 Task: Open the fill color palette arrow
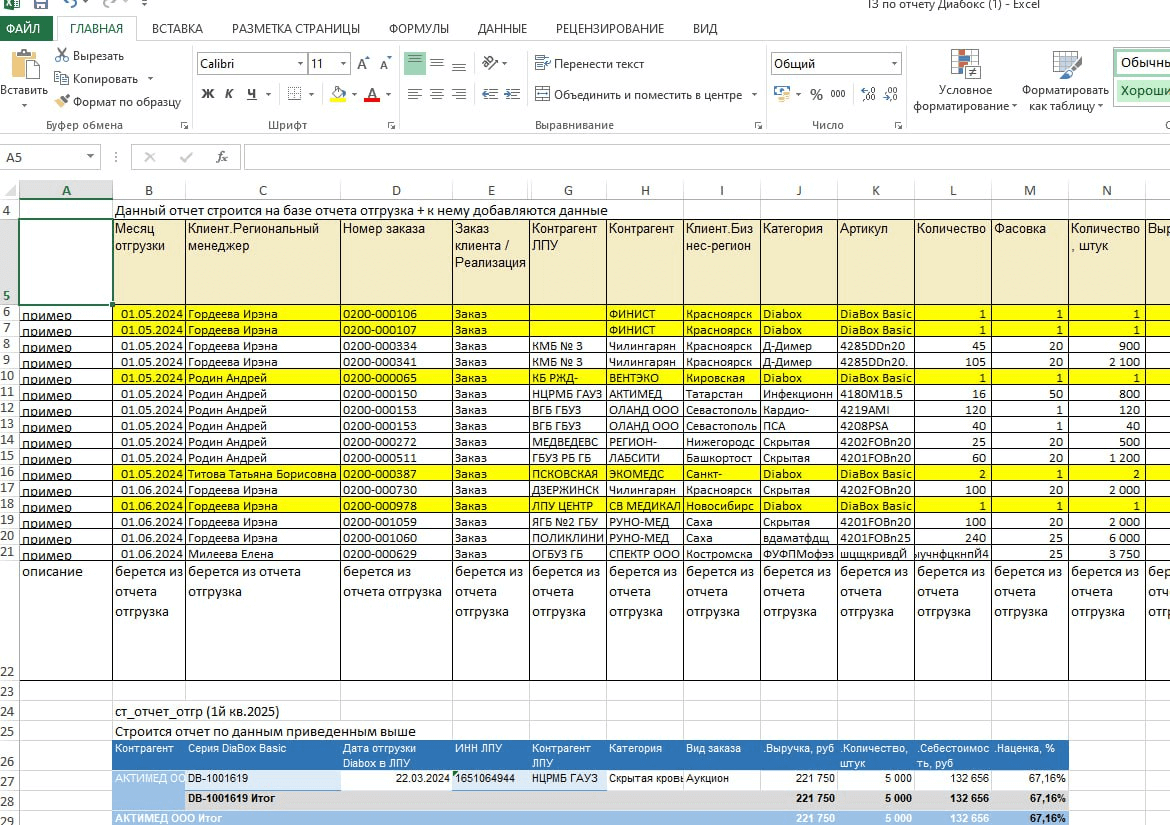(354, 94)
